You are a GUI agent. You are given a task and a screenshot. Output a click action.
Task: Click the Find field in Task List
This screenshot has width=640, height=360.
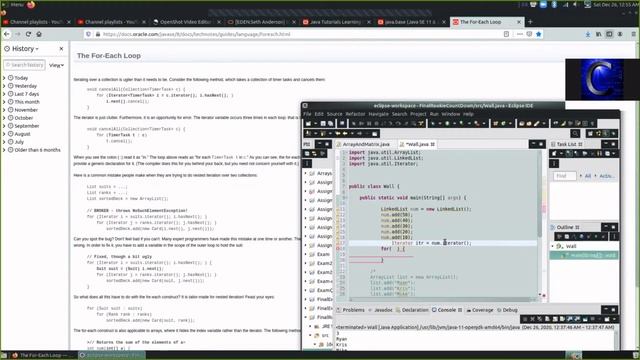click(x=564, y=176)
